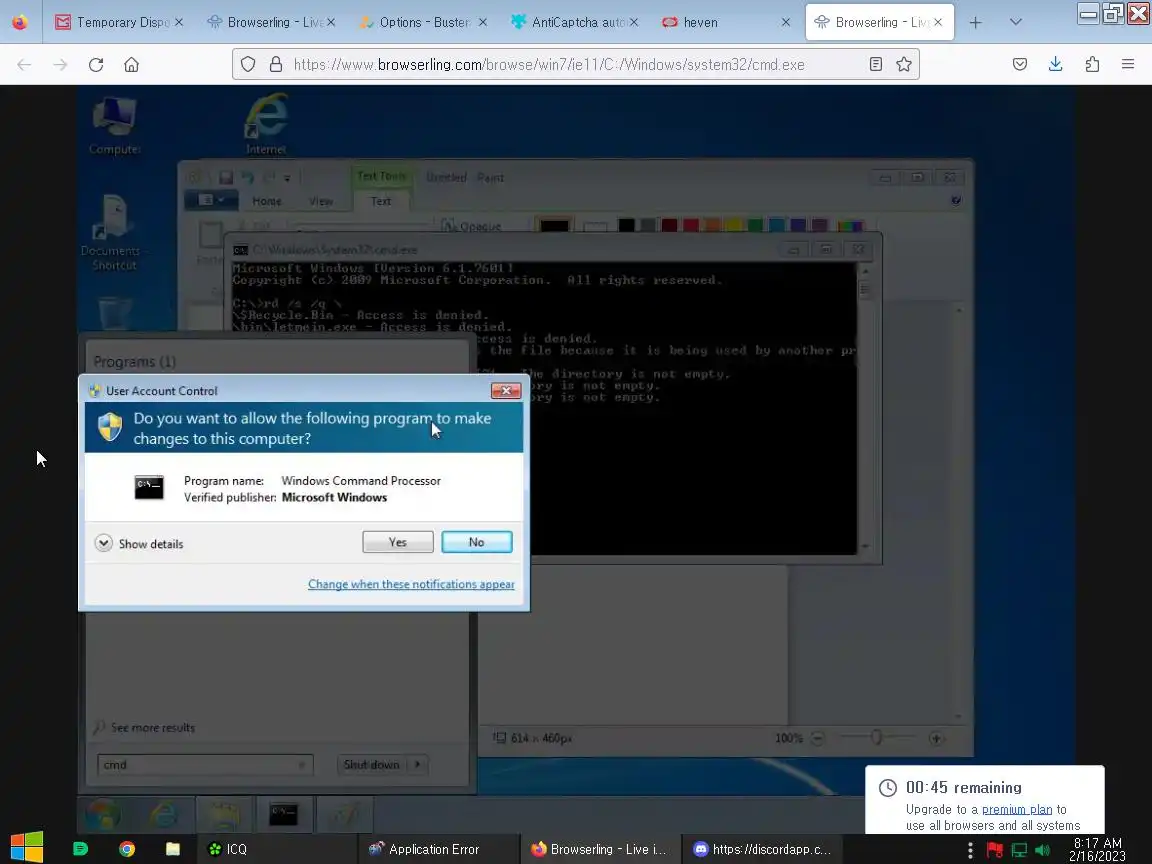This screenshot has width=1152, height=864.
Task: Open Firefox extensions menu
Action: coord(1092,65)
